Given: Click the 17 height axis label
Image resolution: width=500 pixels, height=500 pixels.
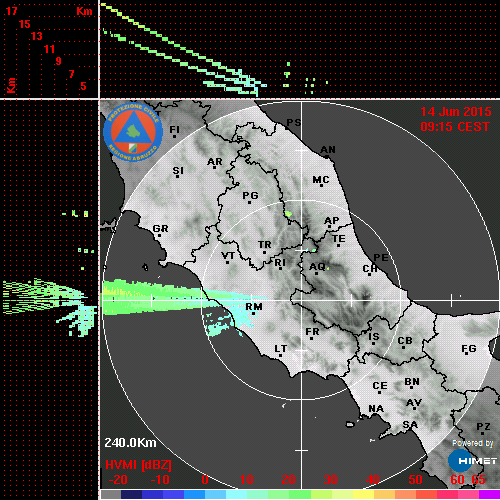Looking at the screenshot, I should [12, 11].
